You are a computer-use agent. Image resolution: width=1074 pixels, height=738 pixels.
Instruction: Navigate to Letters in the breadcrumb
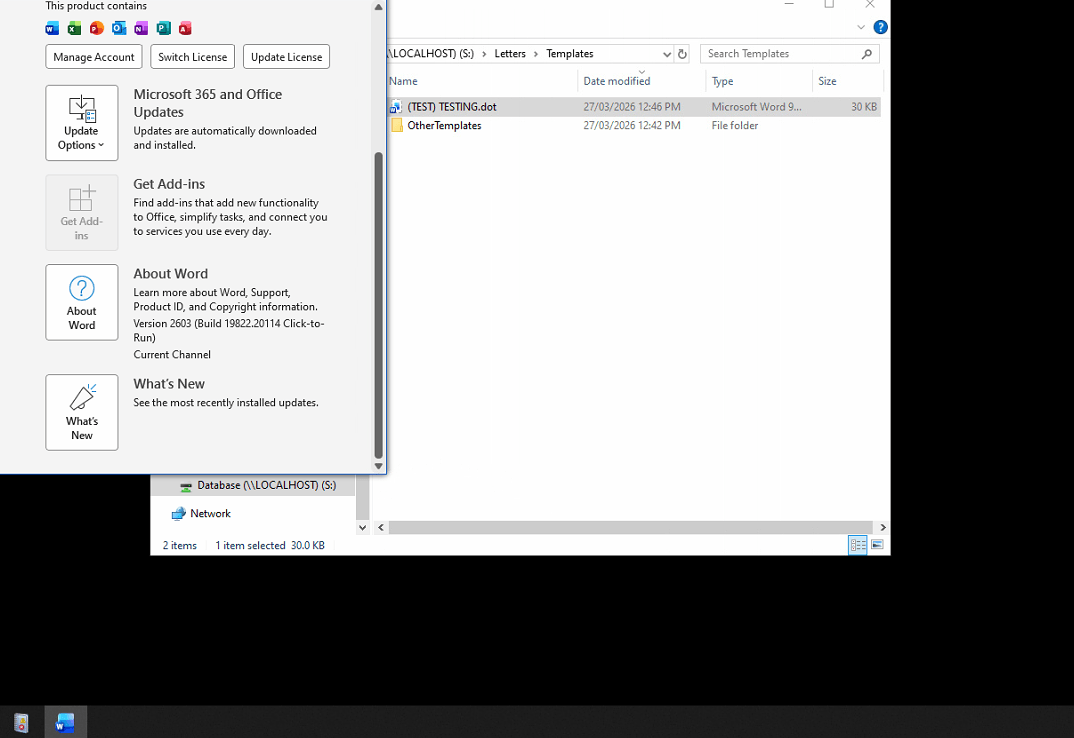point(510,53)
